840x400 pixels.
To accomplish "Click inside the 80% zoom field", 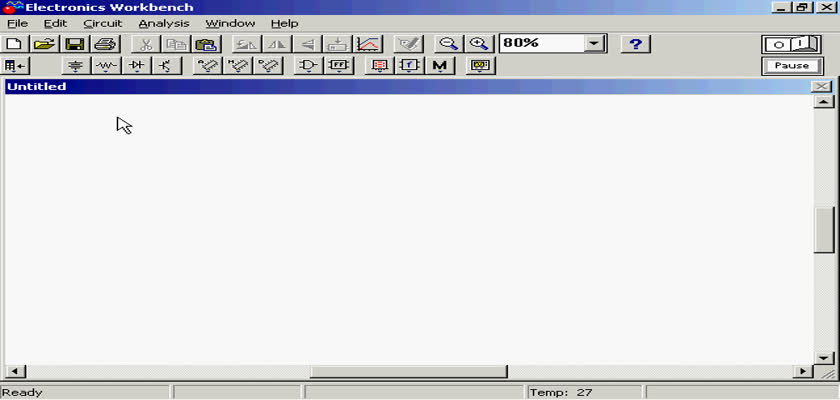I will tap(542, 44).
